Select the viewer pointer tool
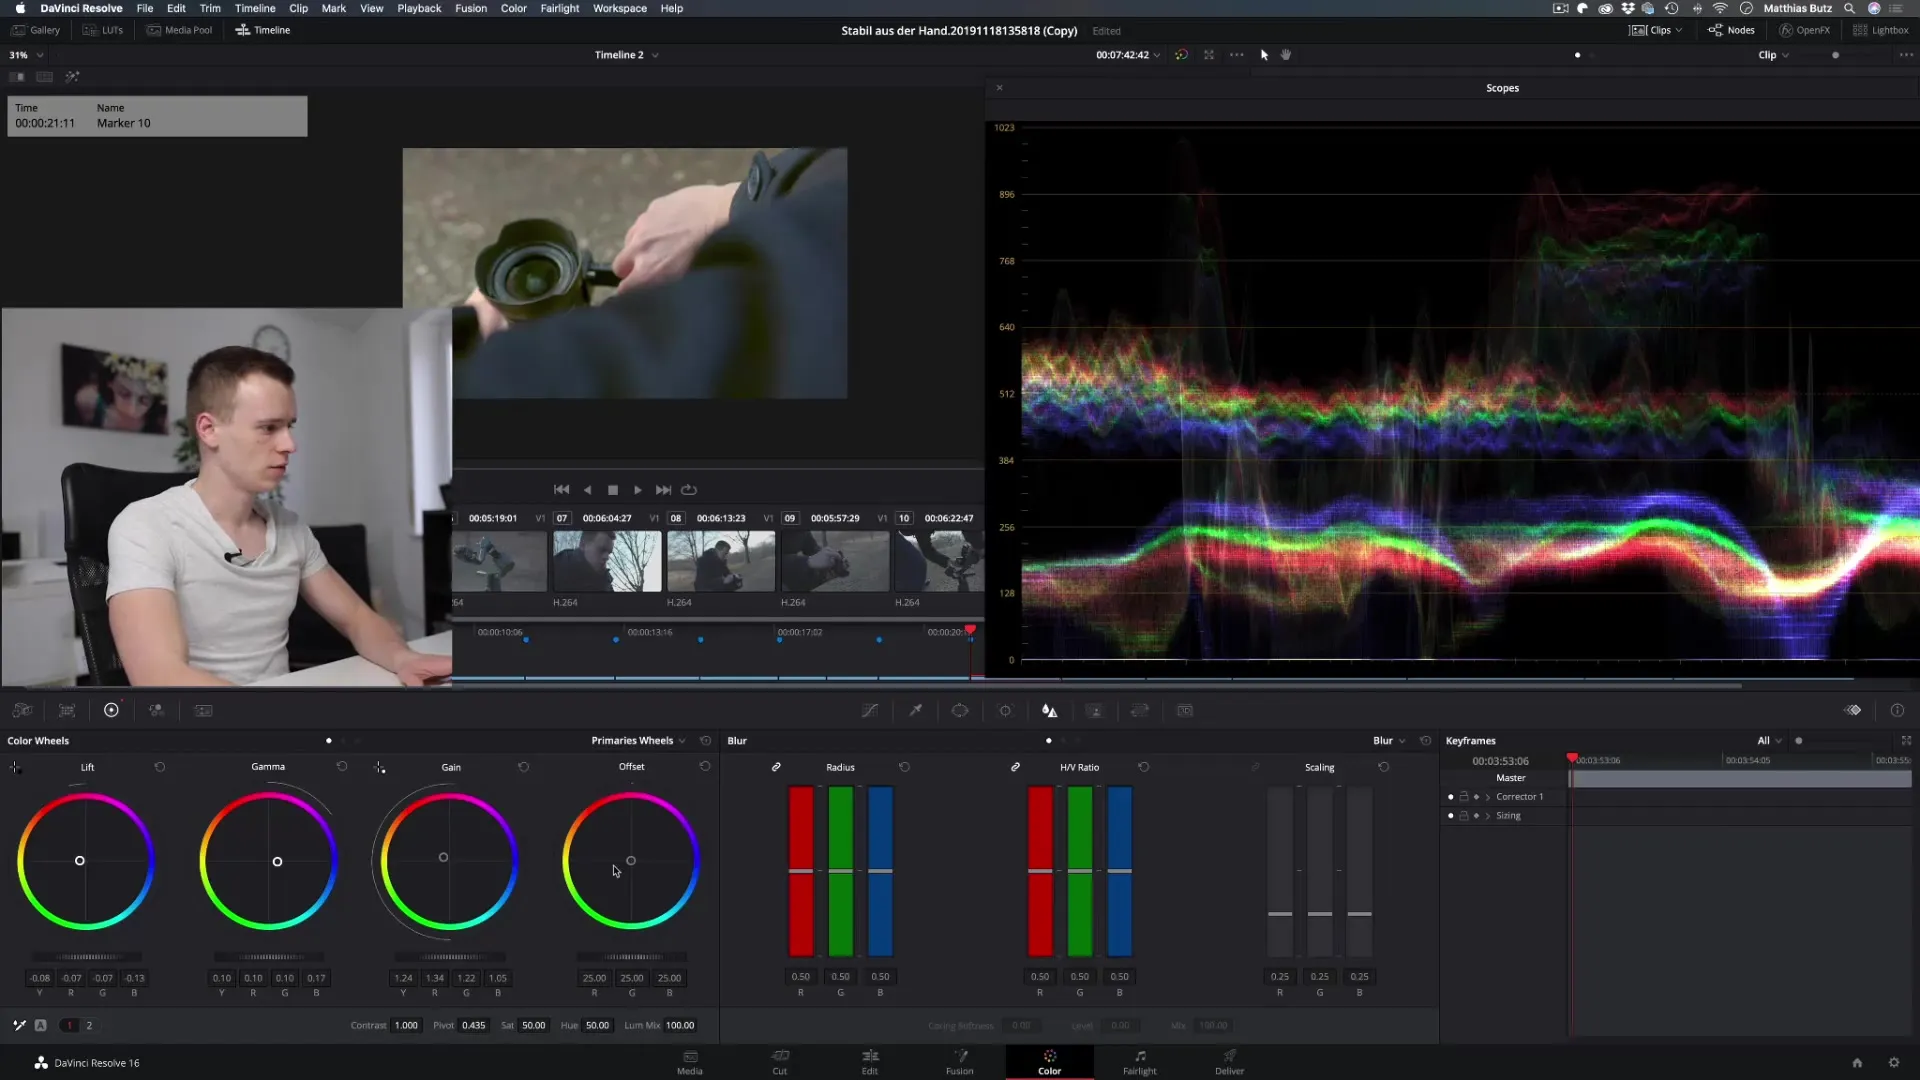This screenshot has height=1080, width=1920. point(1264,55)
